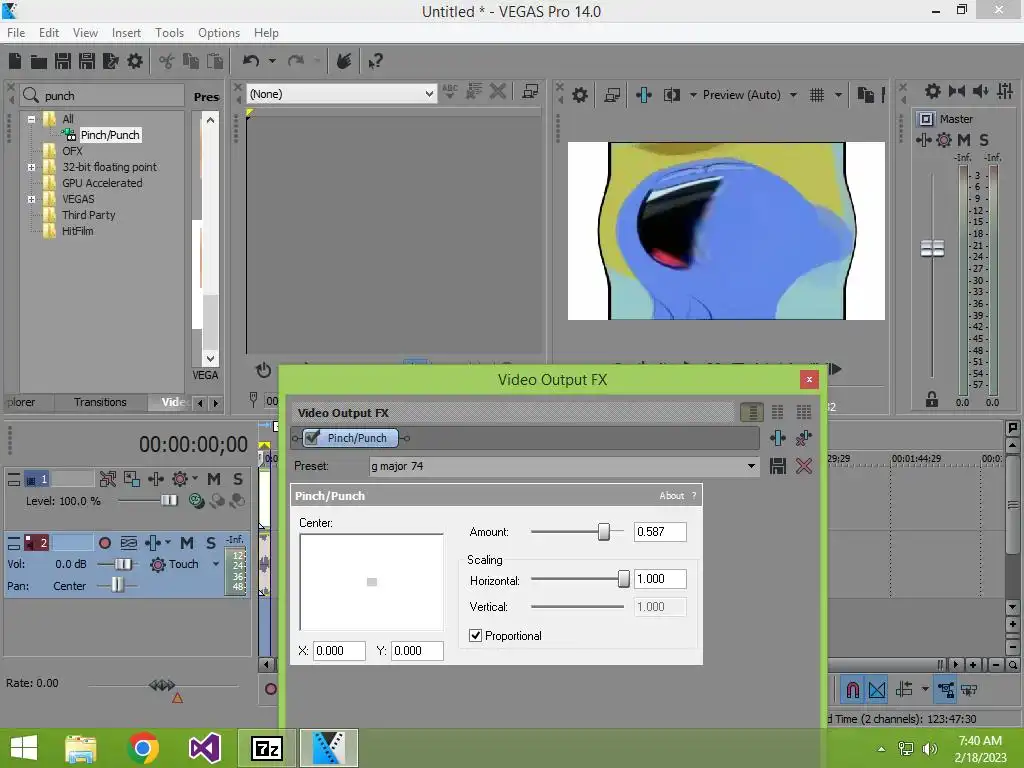Click the Split Screen View icon
This screenshot has height=768, width=1024.
pyautogui.click(x=672, y=95)
